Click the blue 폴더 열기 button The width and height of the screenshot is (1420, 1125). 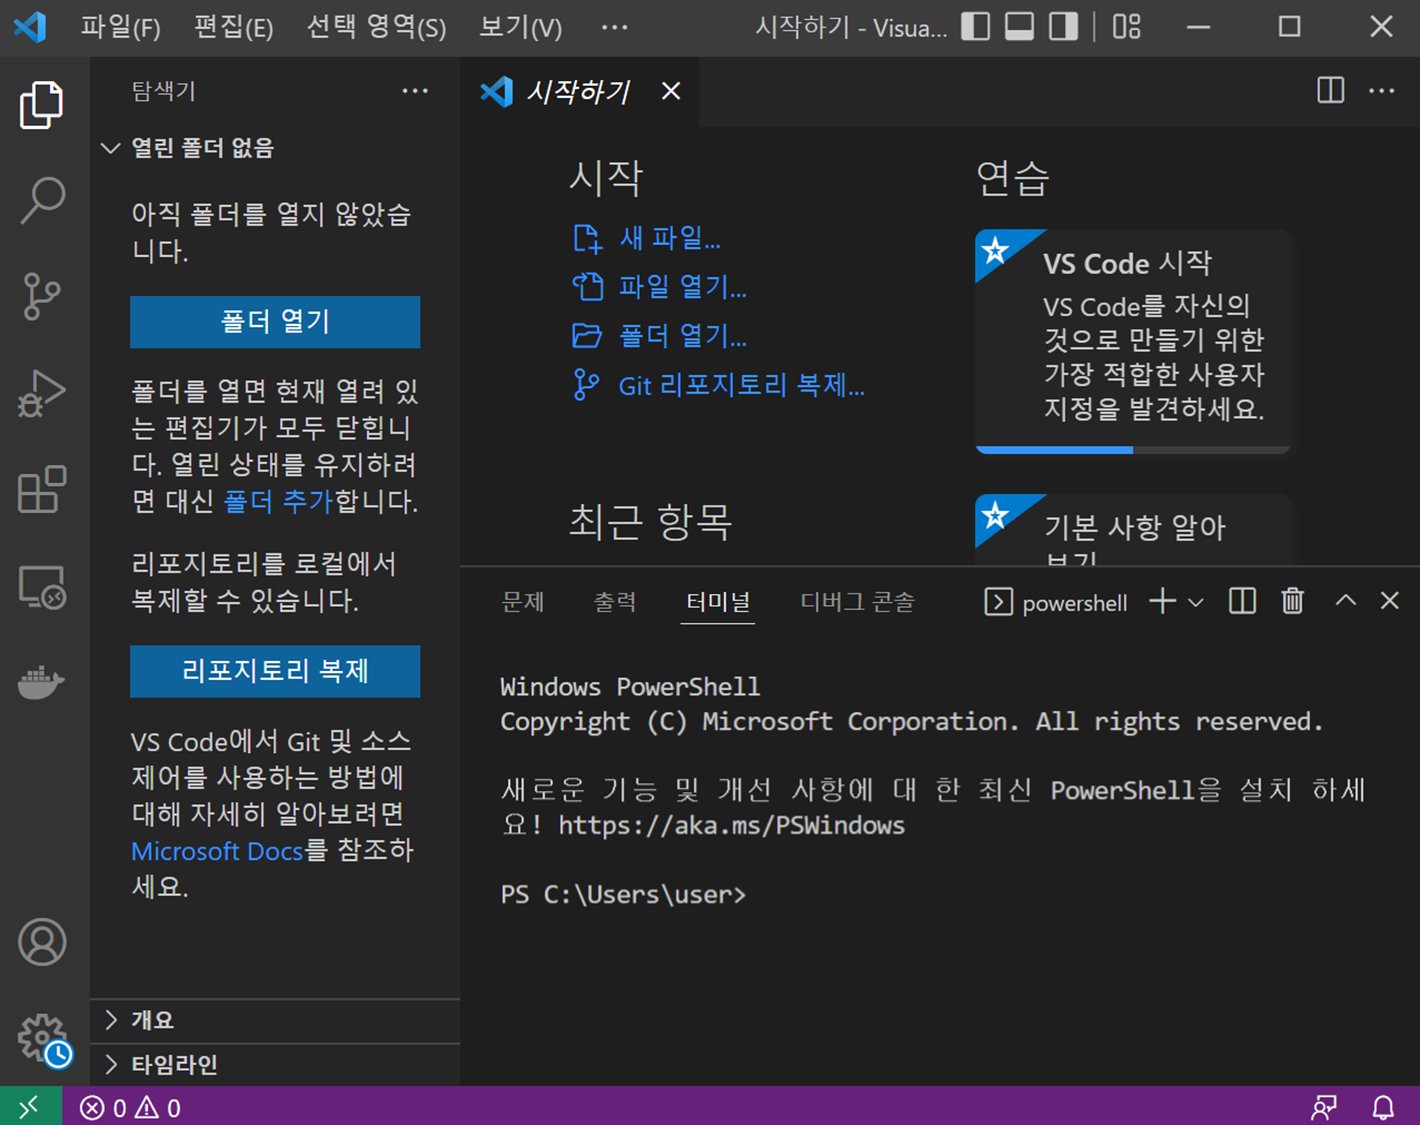point(275,322)
